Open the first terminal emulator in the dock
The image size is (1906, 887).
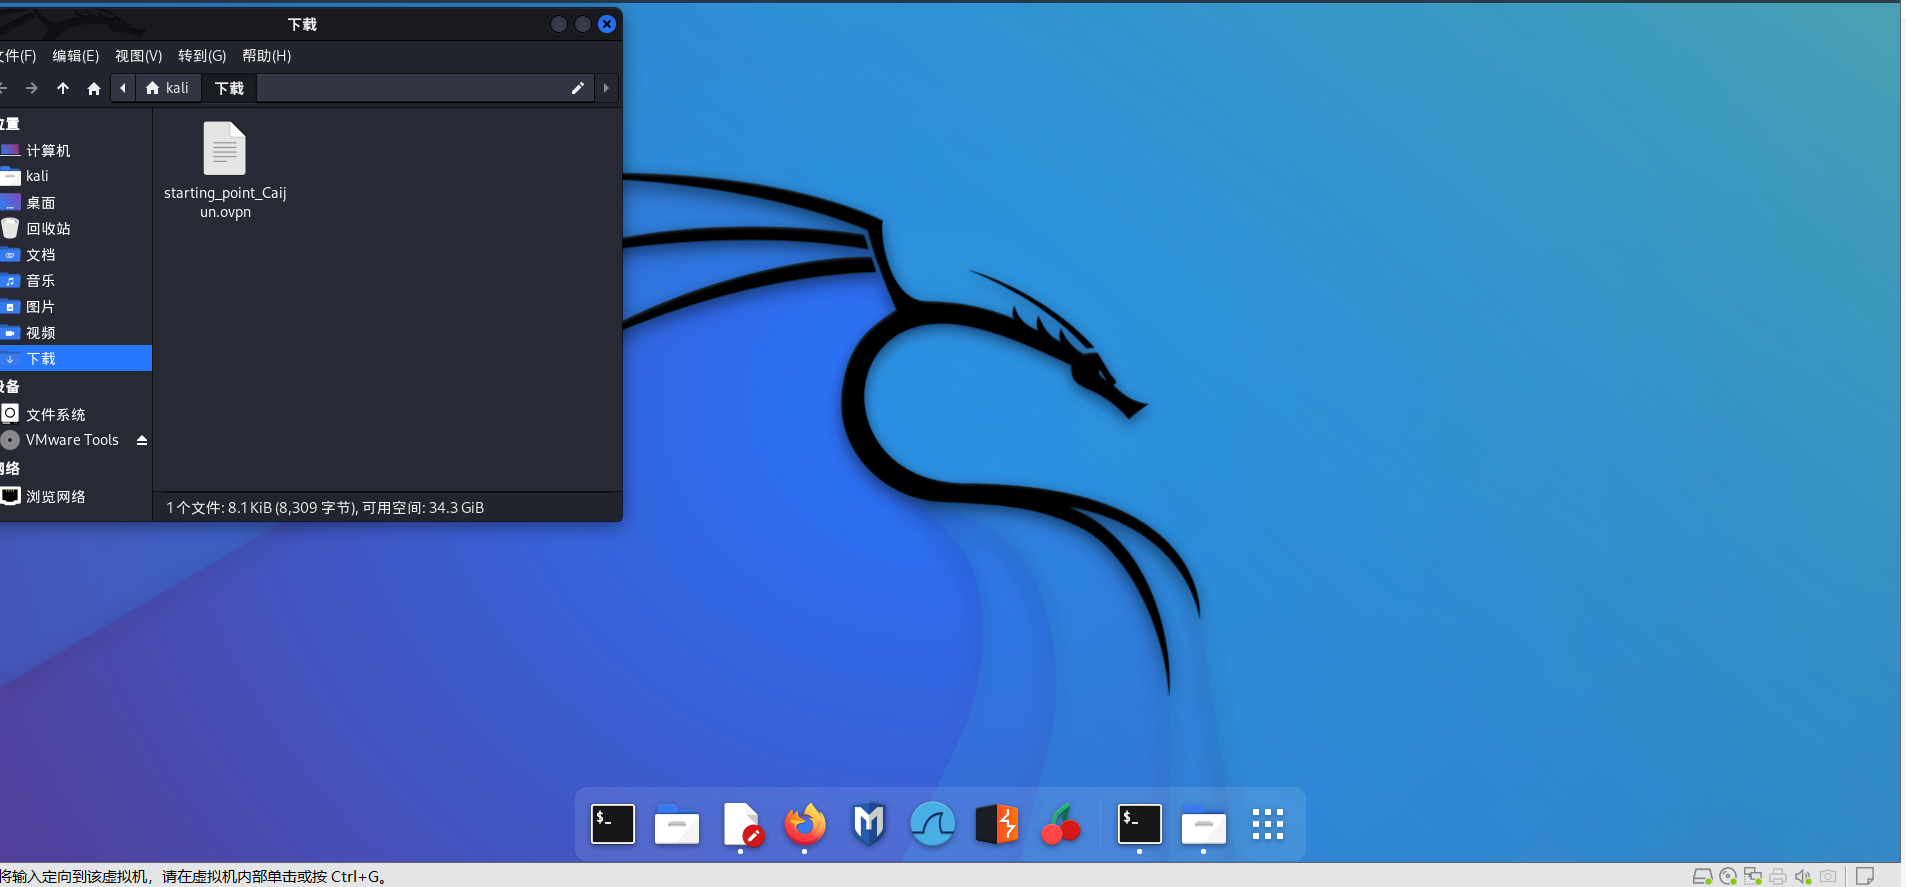pos(613,824)
